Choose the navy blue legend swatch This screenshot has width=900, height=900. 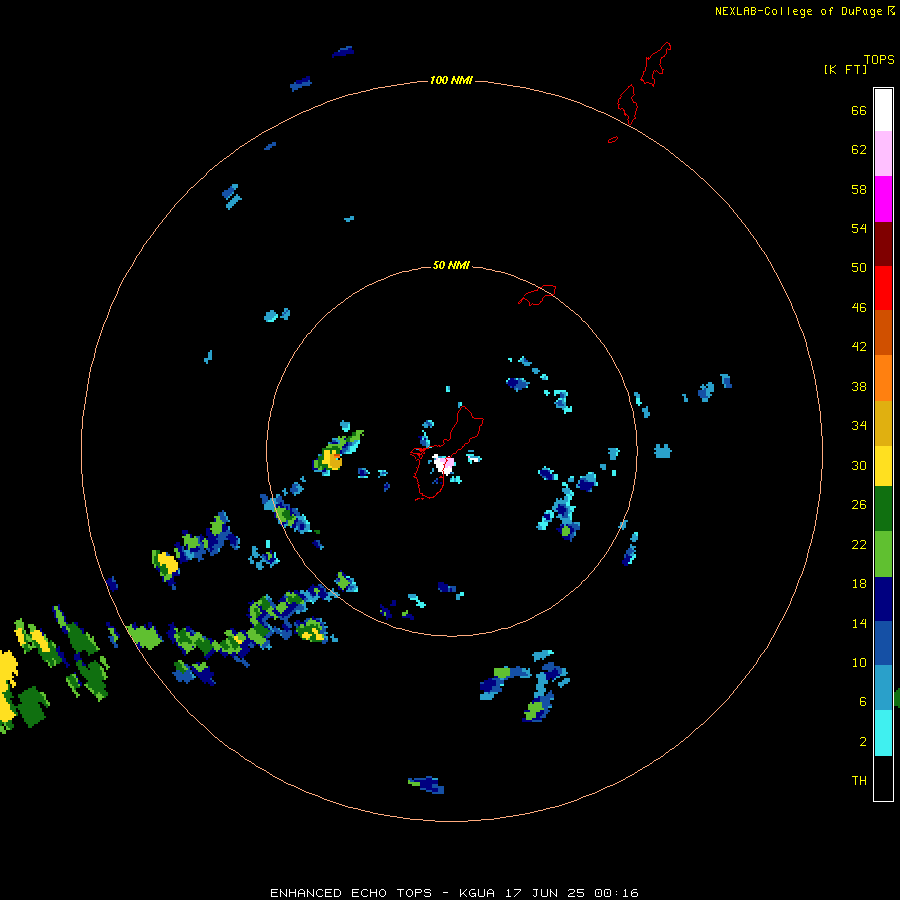coord(883,599)
